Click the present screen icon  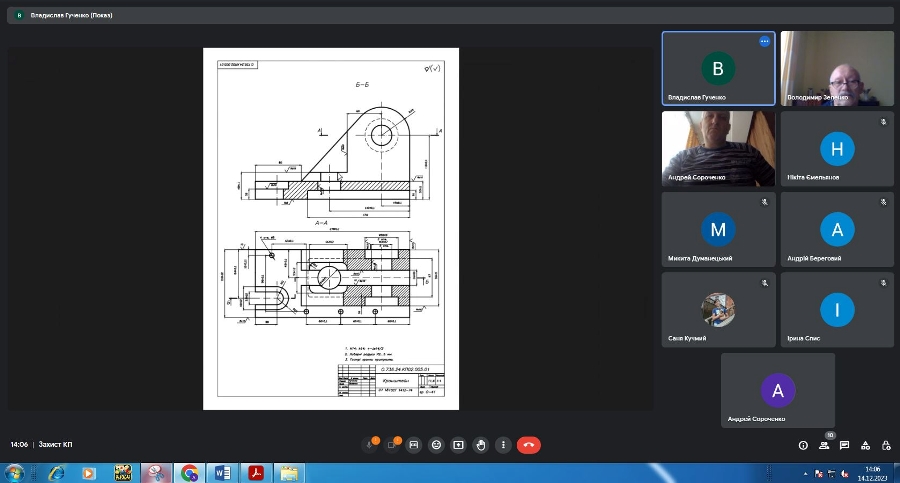(458, 444)
